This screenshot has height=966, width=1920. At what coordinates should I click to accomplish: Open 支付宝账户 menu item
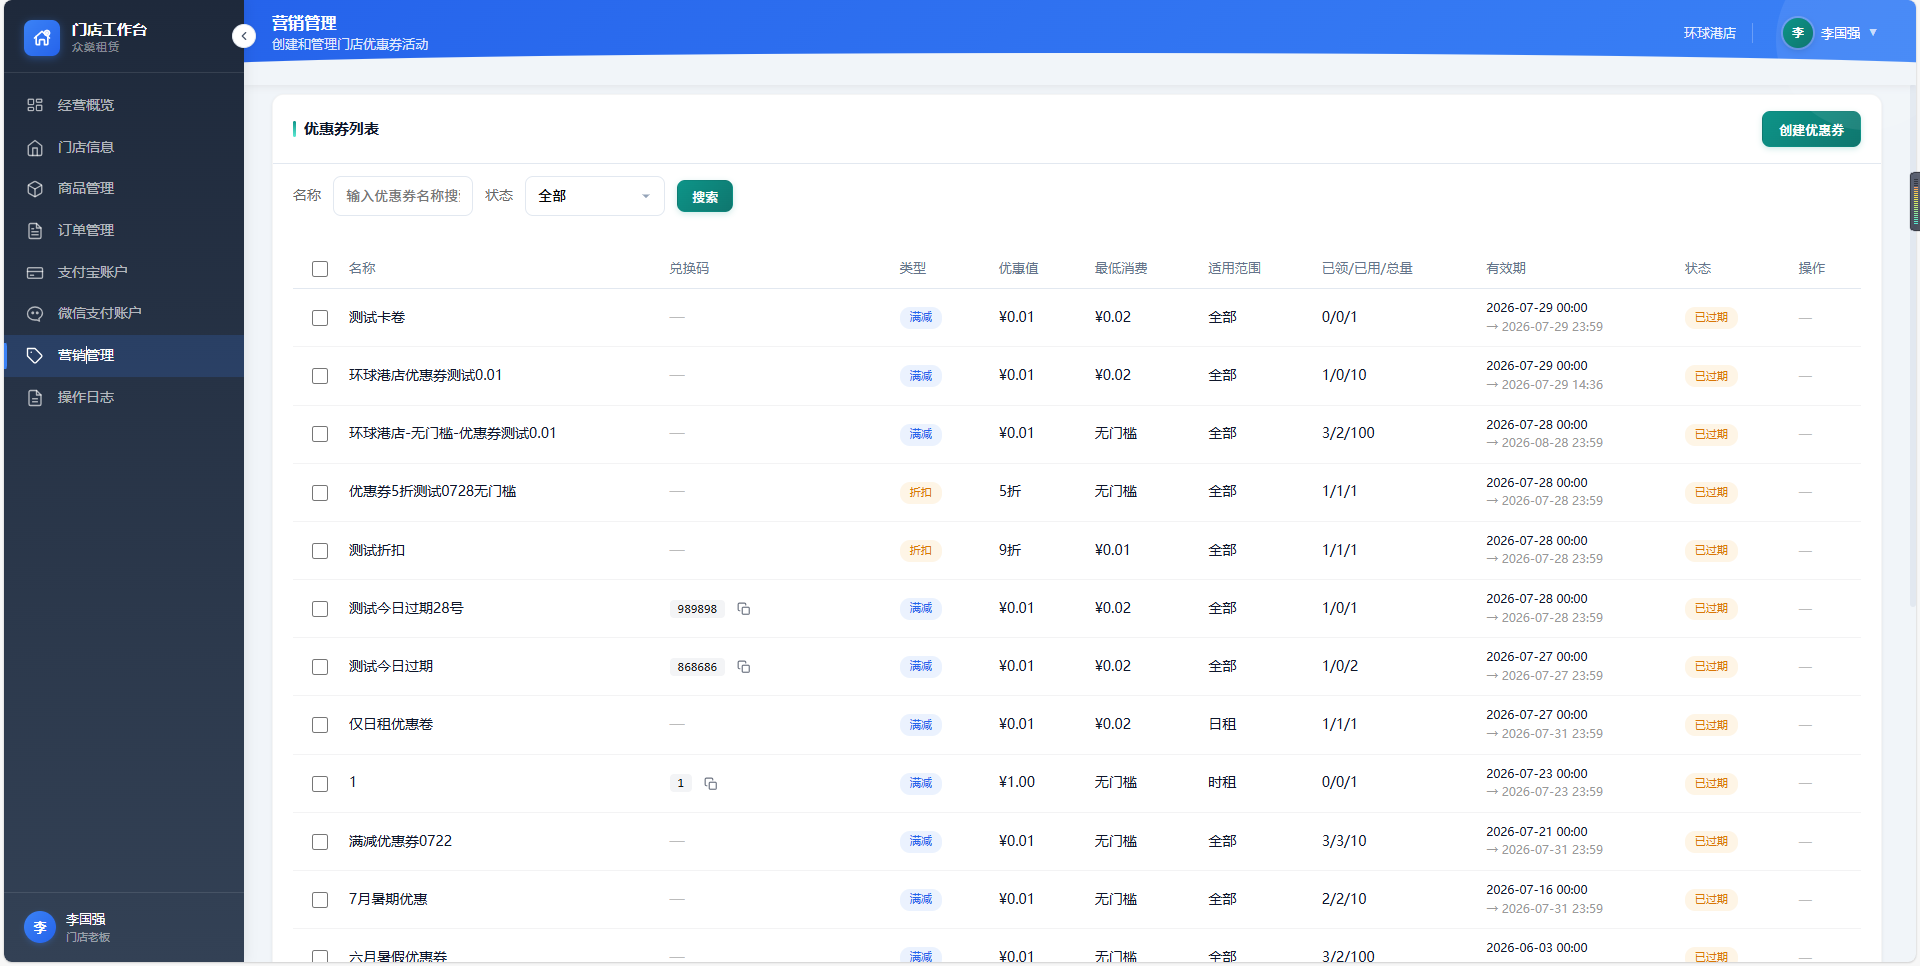click(124, 272)
